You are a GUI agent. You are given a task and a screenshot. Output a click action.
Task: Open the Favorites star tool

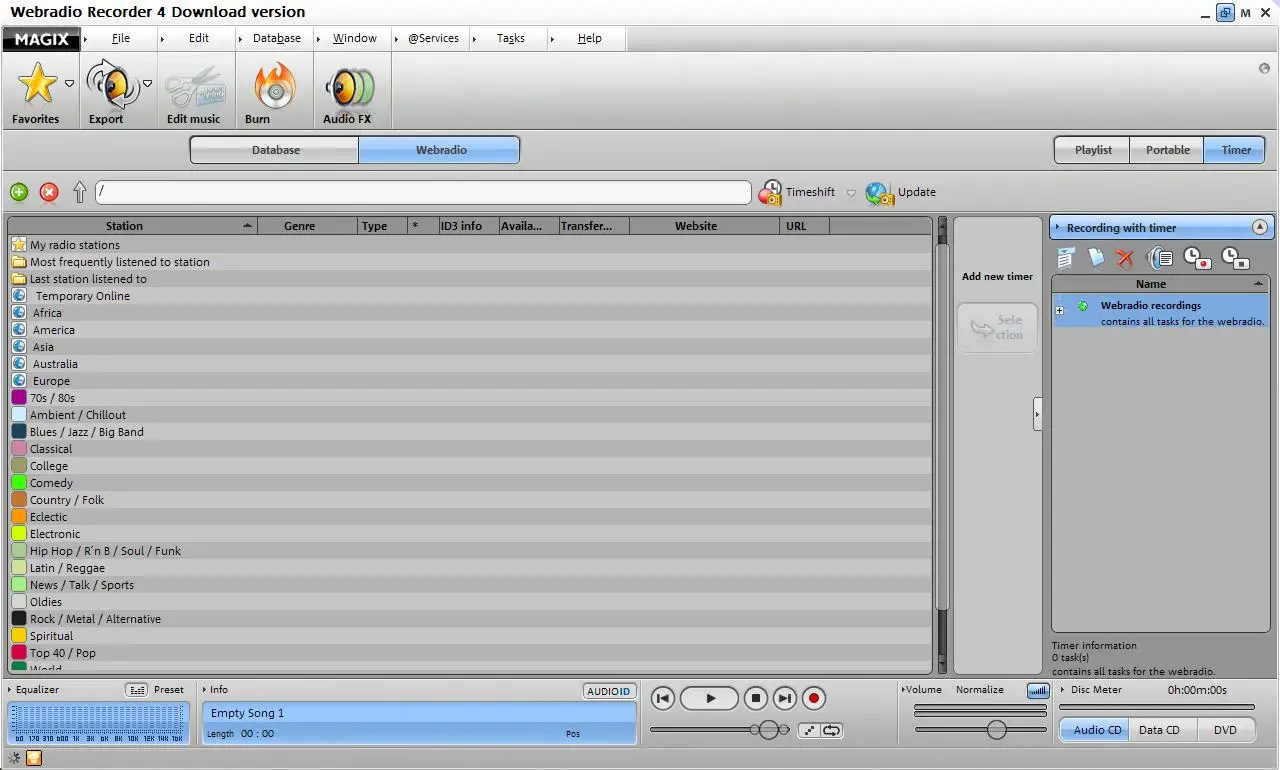pos(37,84)
